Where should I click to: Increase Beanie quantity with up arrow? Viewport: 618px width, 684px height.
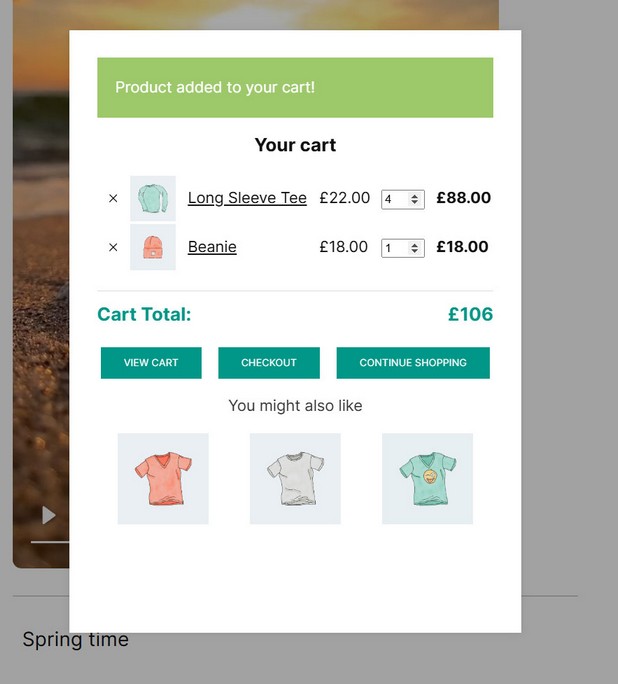[x=416, y=244]
